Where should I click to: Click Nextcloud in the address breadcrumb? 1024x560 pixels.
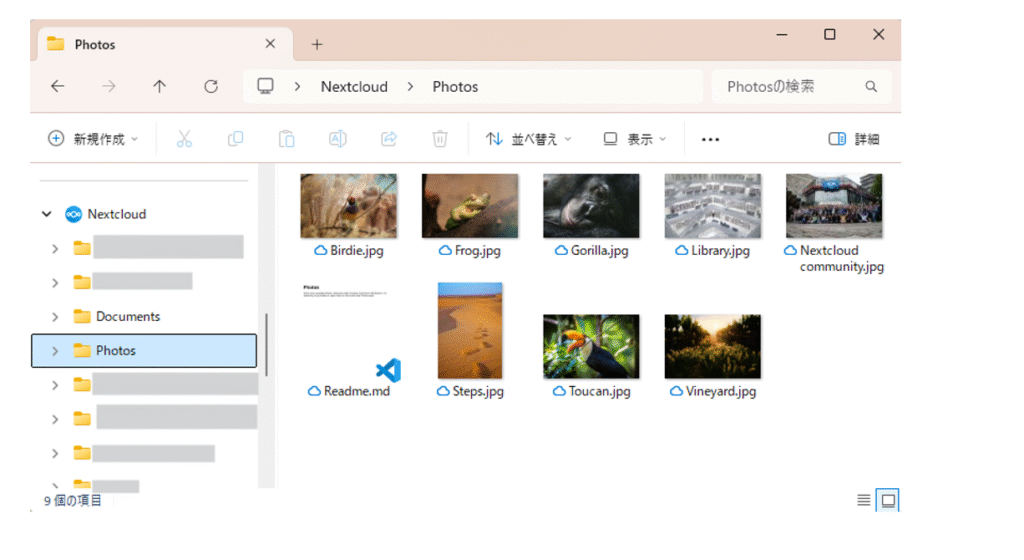(x=354, y=87)
